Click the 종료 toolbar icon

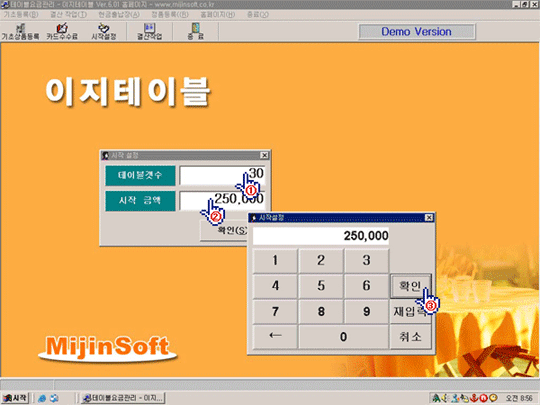pos(195,31)
